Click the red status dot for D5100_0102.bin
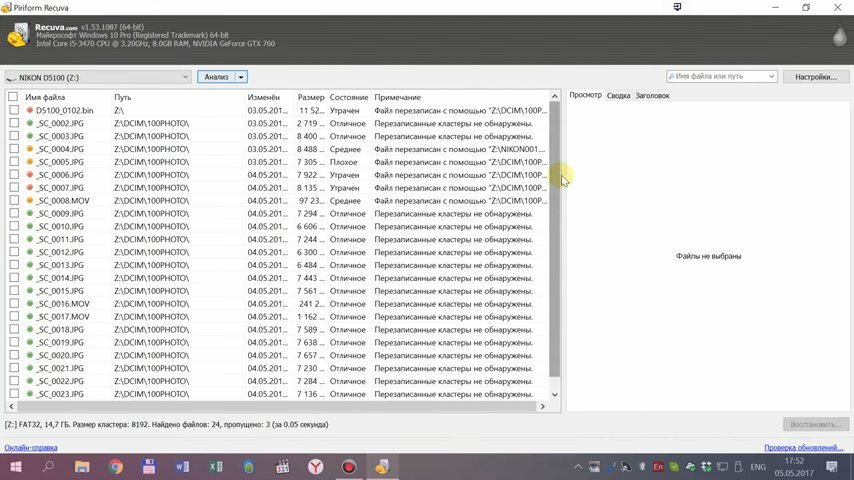854x480 pixels. click(x=30, y=110)
